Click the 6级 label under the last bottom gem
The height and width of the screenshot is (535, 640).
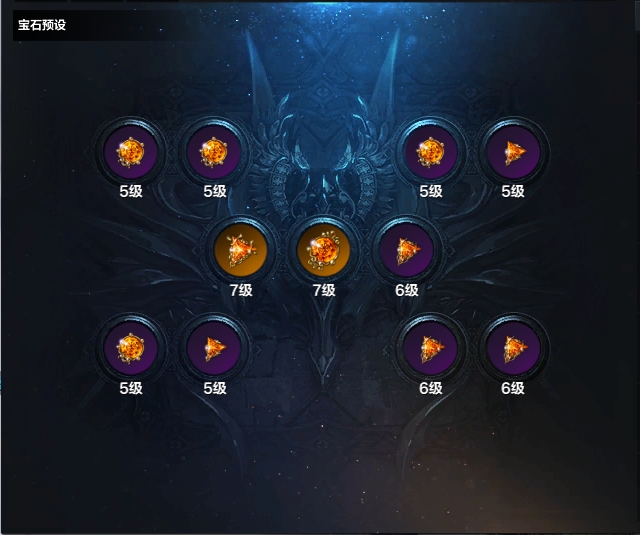point(513,388)
